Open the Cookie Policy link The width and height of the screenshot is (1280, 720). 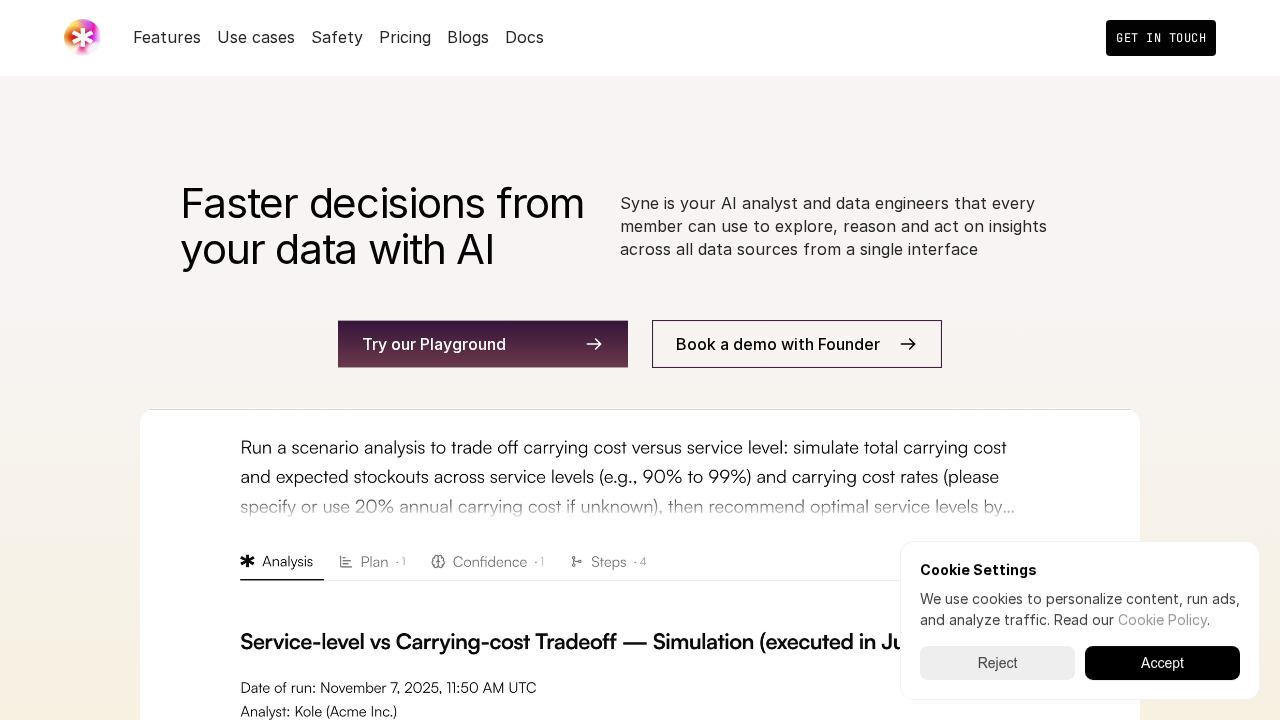(1162, 620)
